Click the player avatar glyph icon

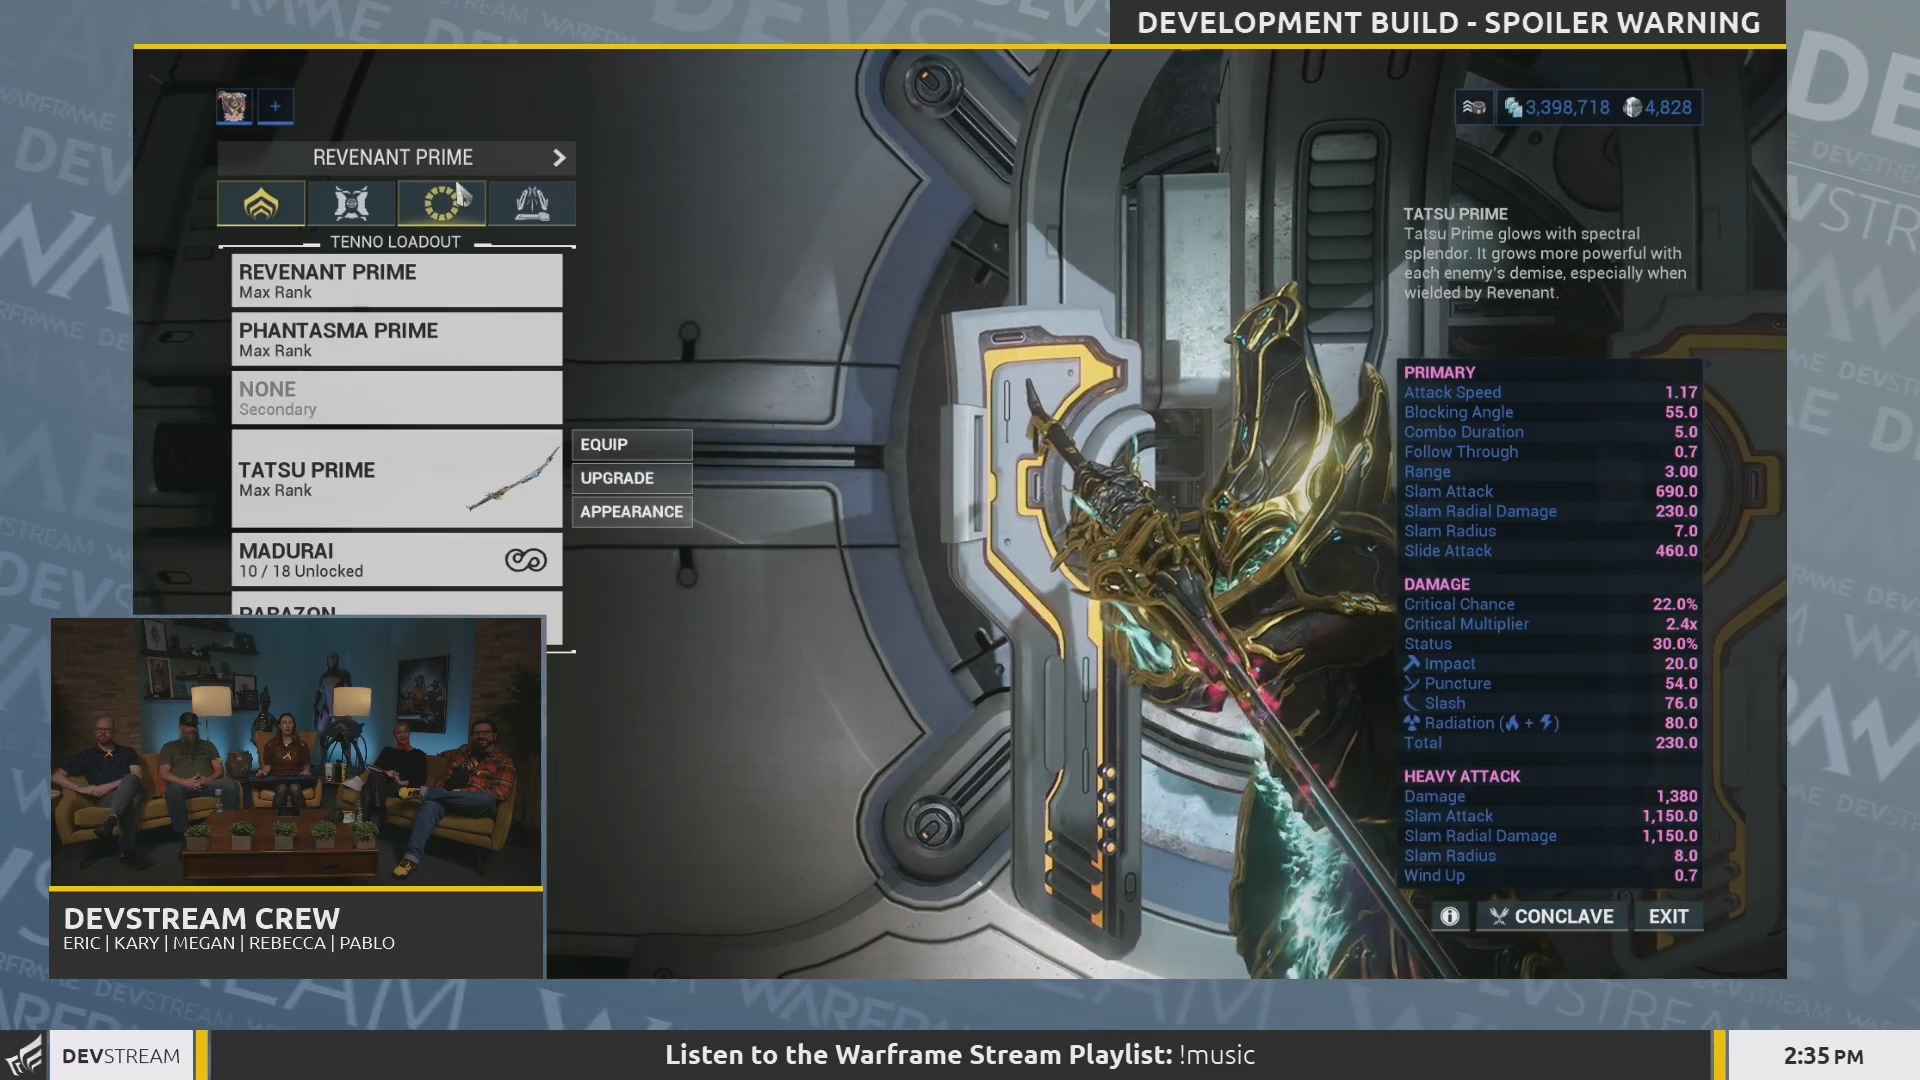233,106
